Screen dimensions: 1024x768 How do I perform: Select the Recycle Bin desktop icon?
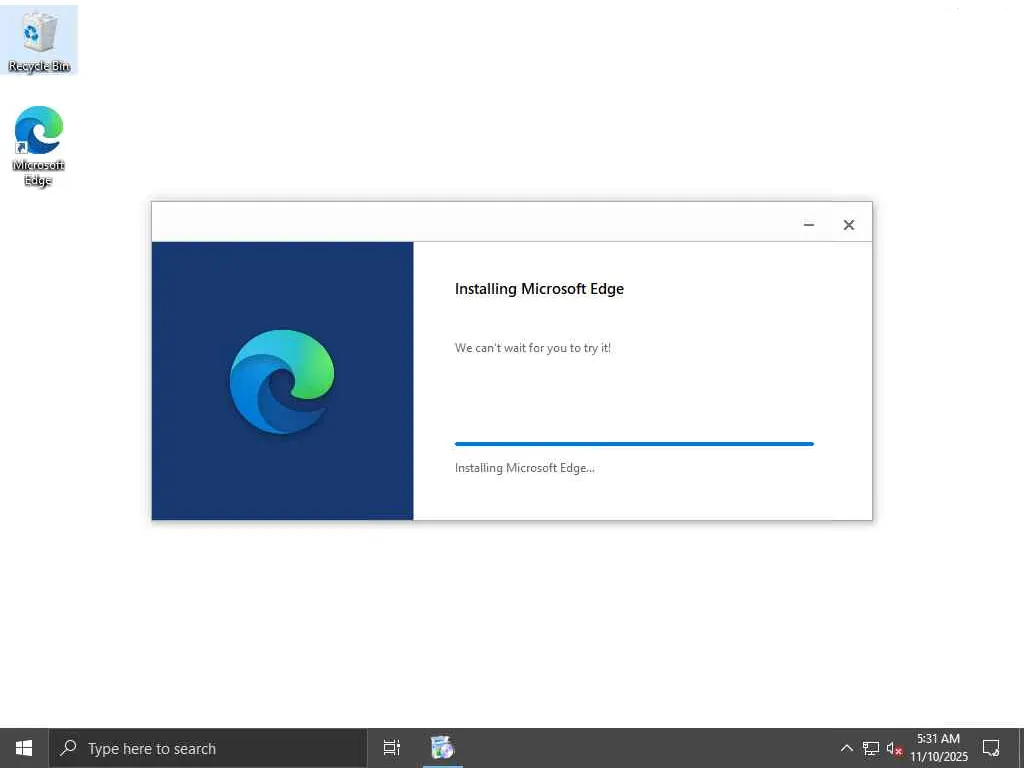pos(39,40)
